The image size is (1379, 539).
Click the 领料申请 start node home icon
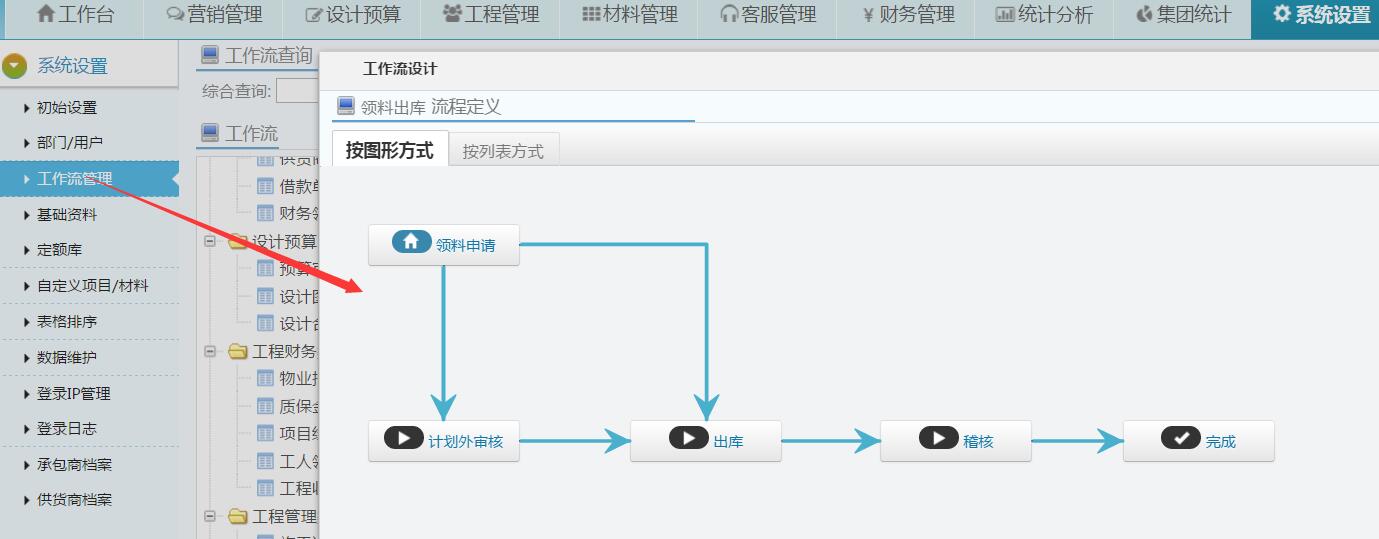point(411,242)
